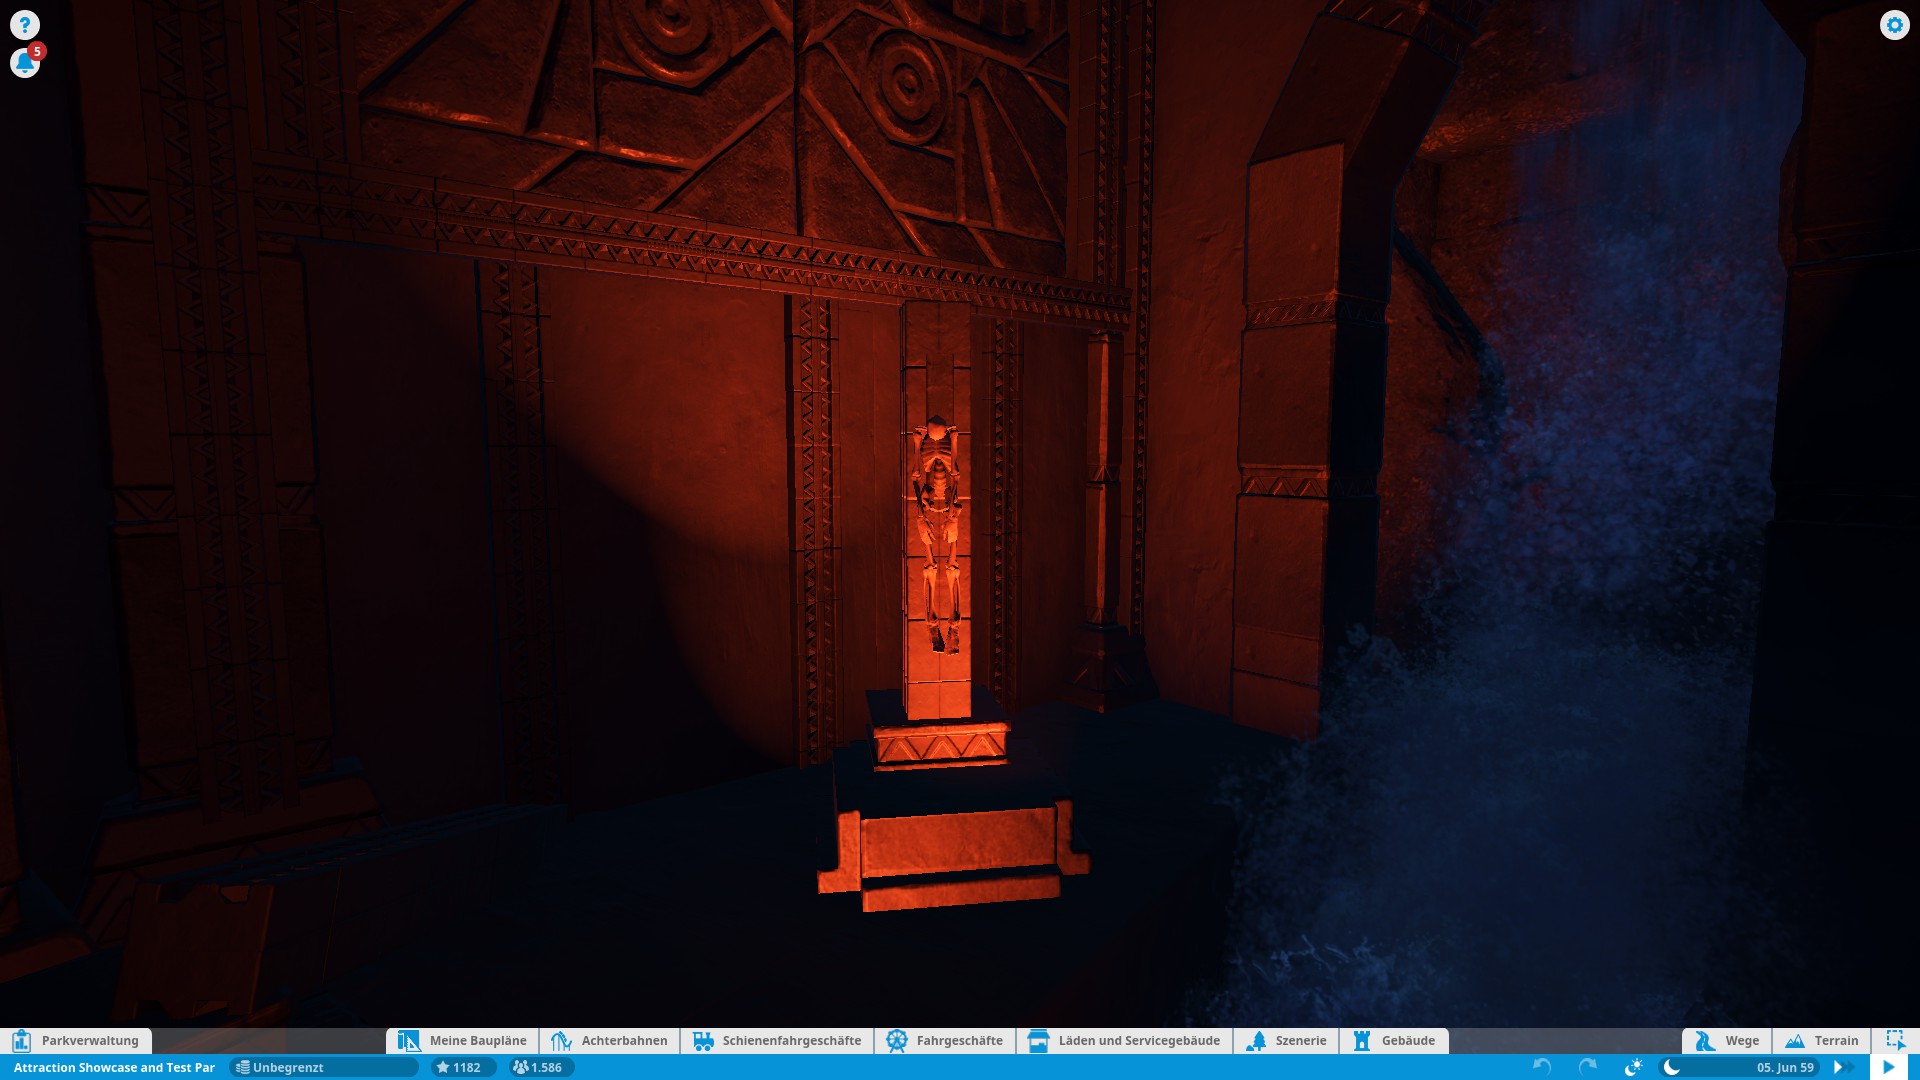
Task: Open the Parkverwaltung tab
Action: point(76,1041)
